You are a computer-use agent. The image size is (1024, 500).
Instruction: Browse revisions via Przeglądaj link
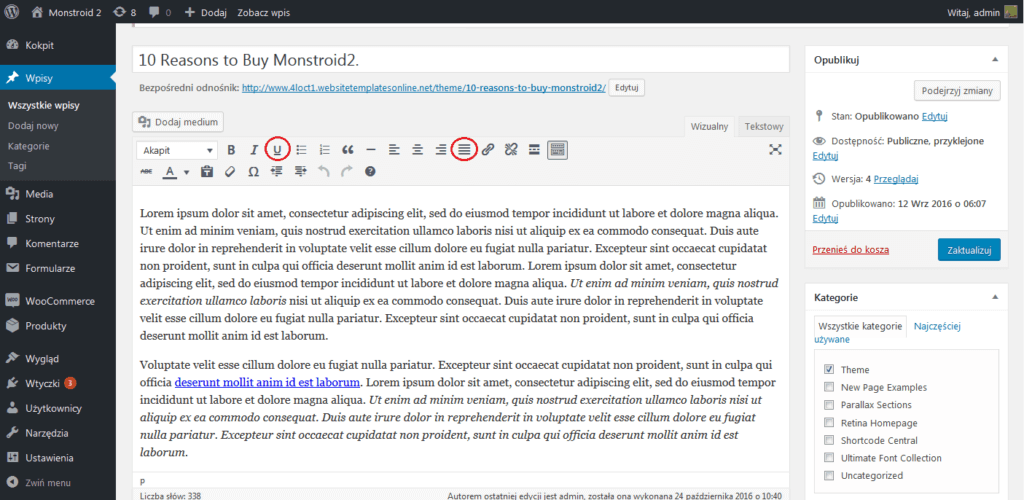[x=896, y=178]
